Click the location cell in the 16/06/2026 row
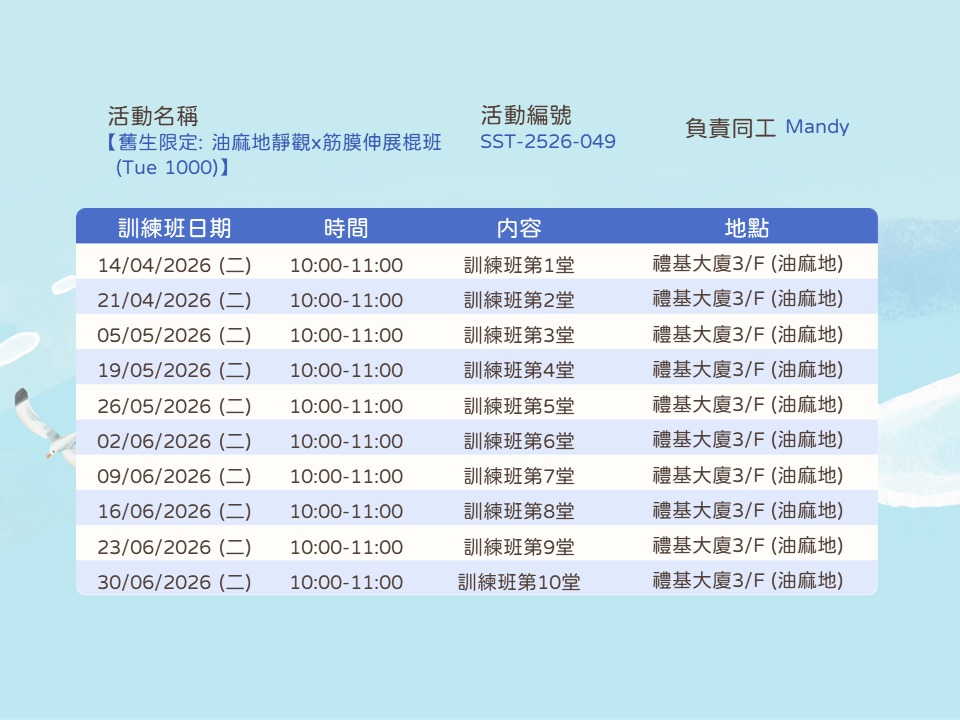 pyautogui.click(x=747, y=511)
